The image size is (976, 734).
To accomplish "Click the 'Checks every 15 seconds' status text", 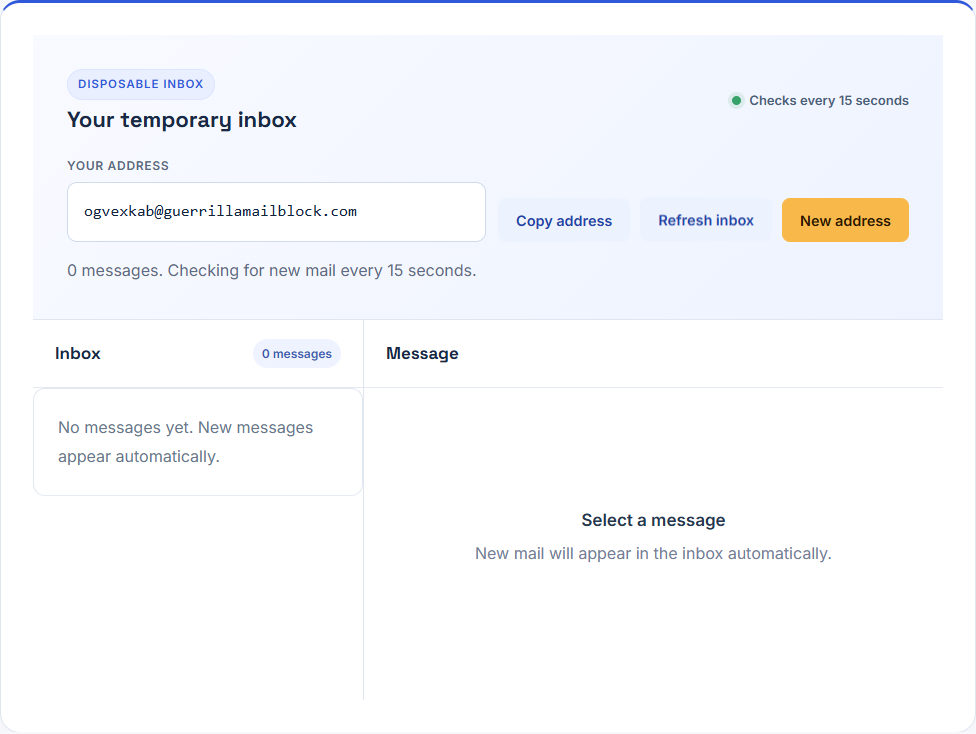I will tap(828, 100).
